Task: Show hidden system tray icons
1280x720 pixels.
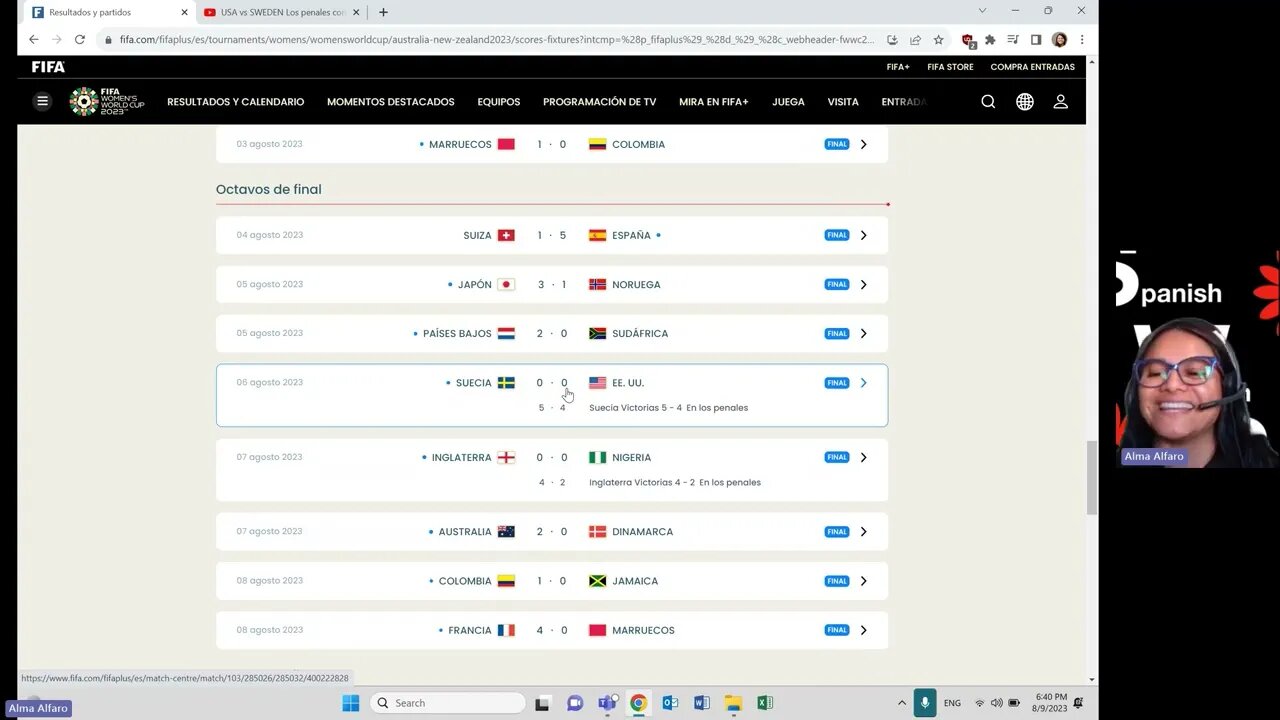Action: tap(901, 703)
